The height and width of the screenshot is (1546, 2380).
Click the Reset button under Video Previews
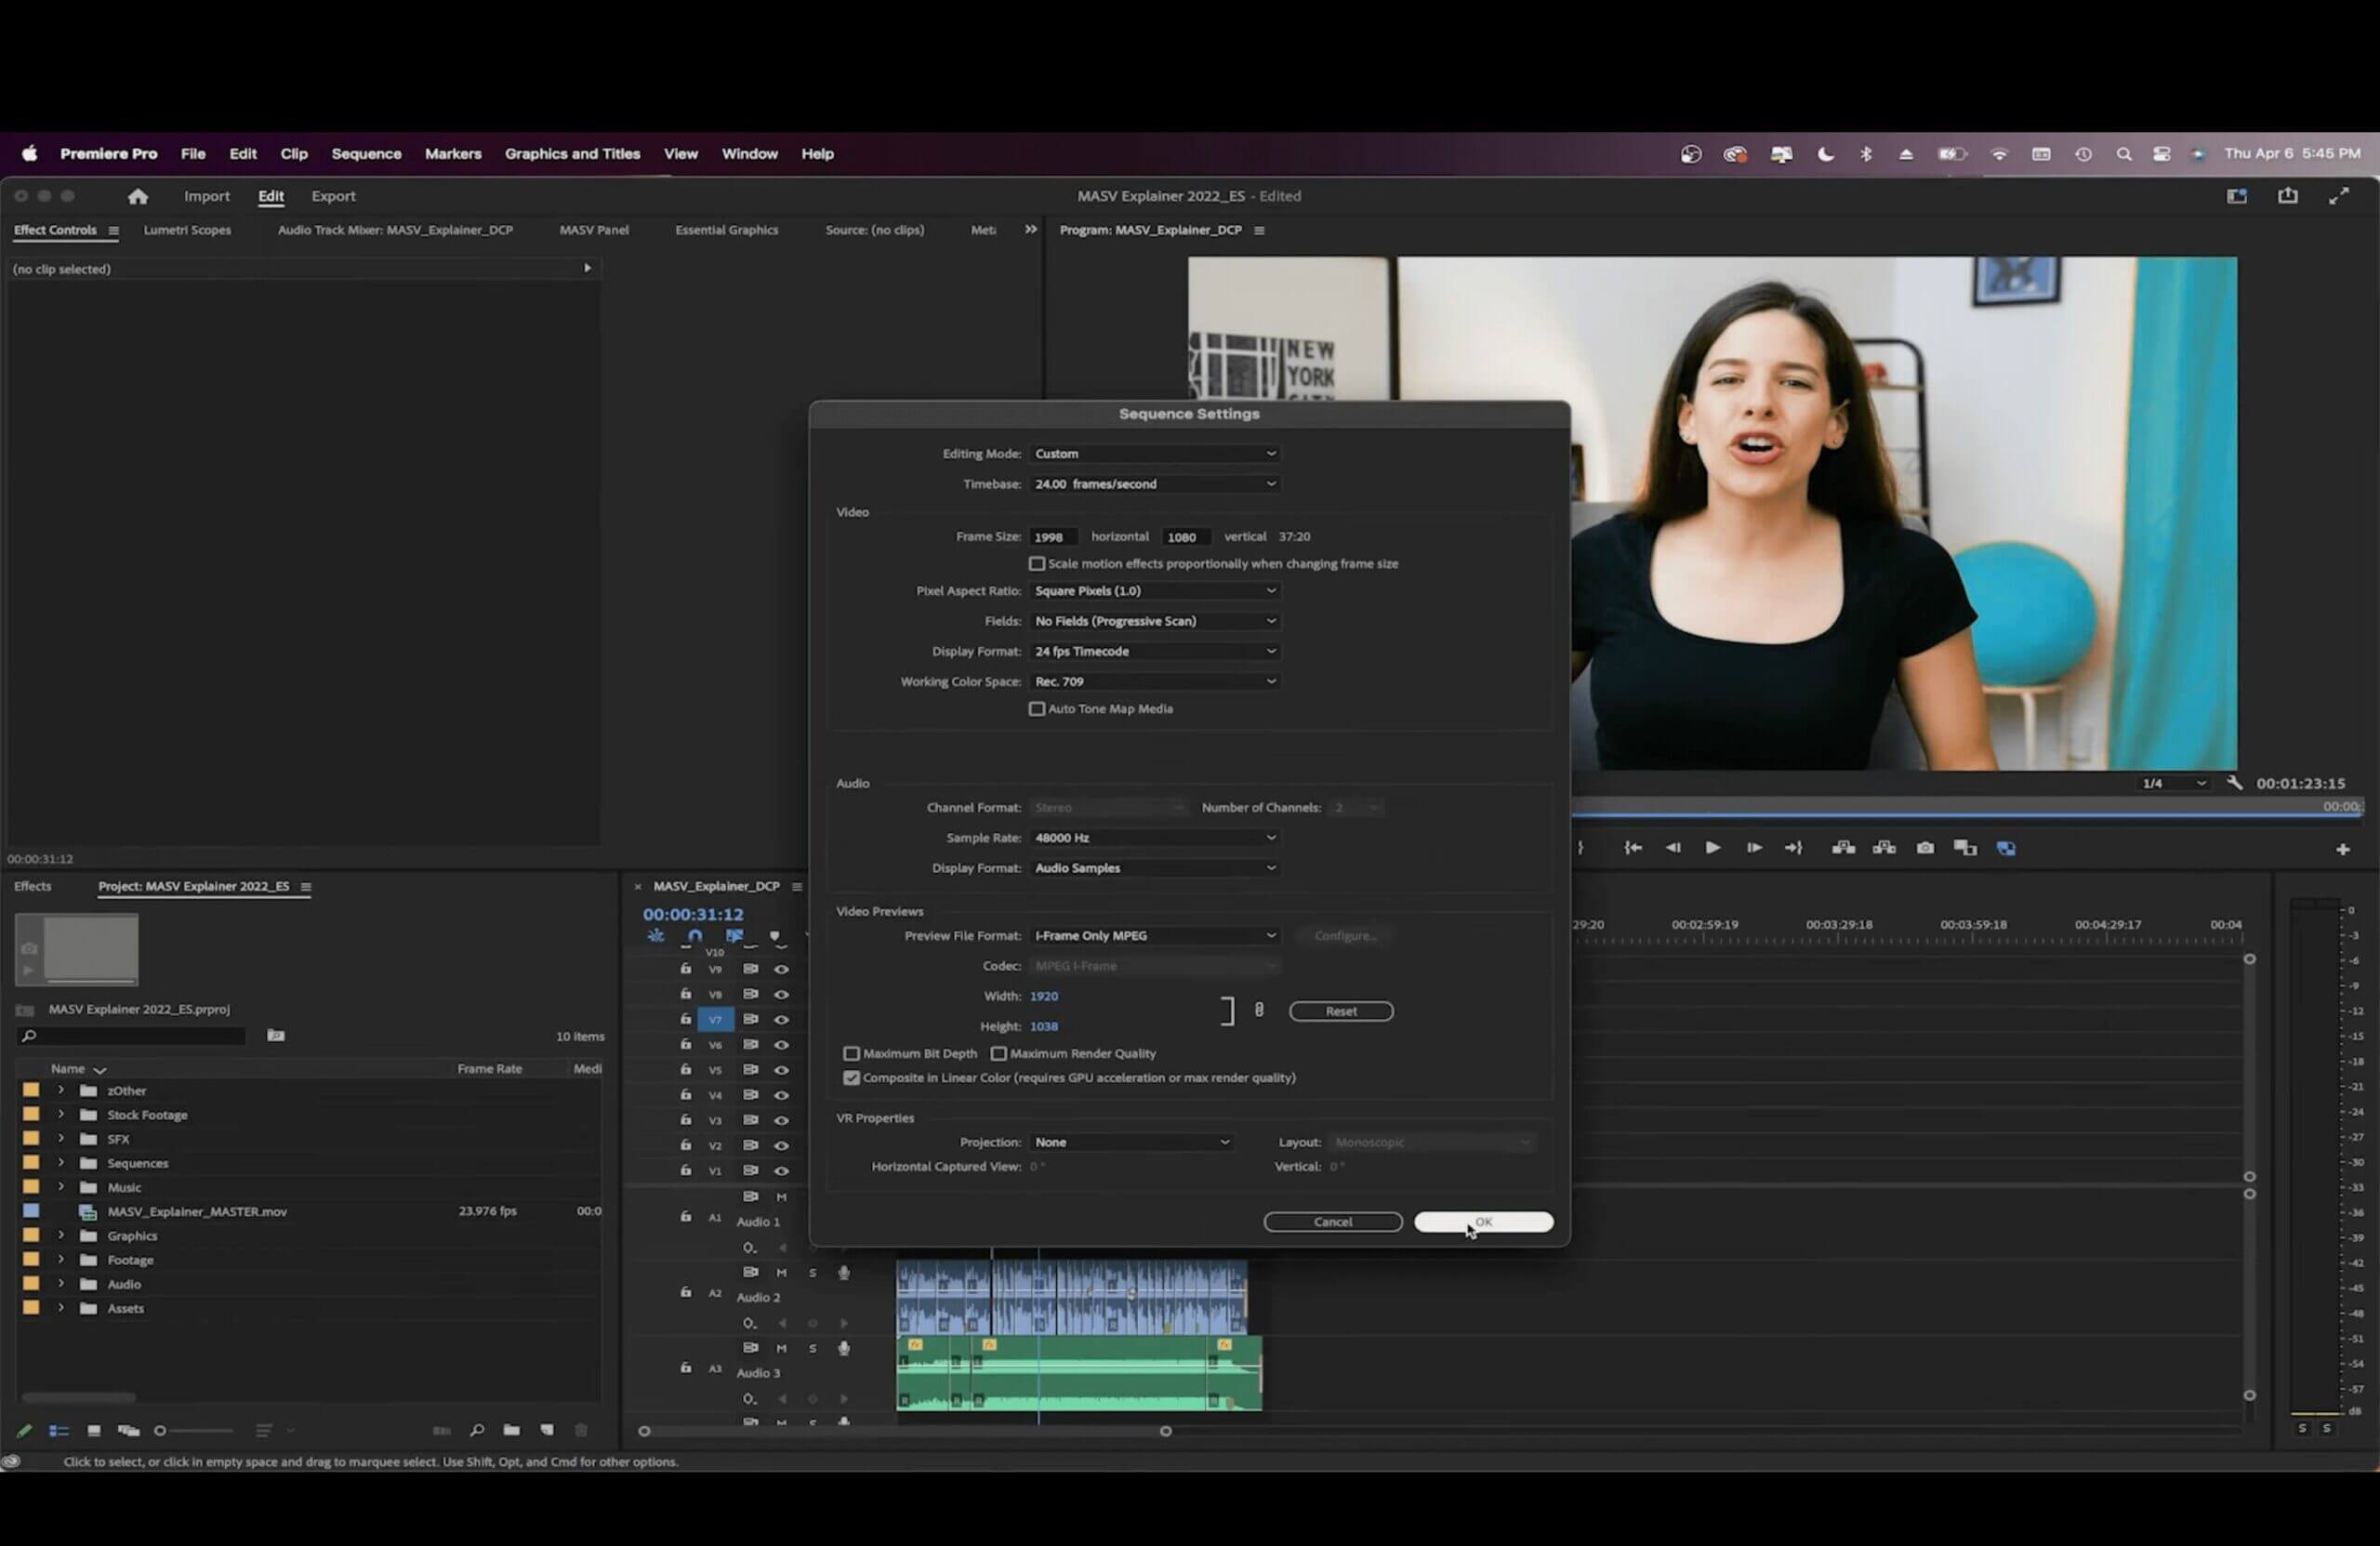pos(1340,1011)
